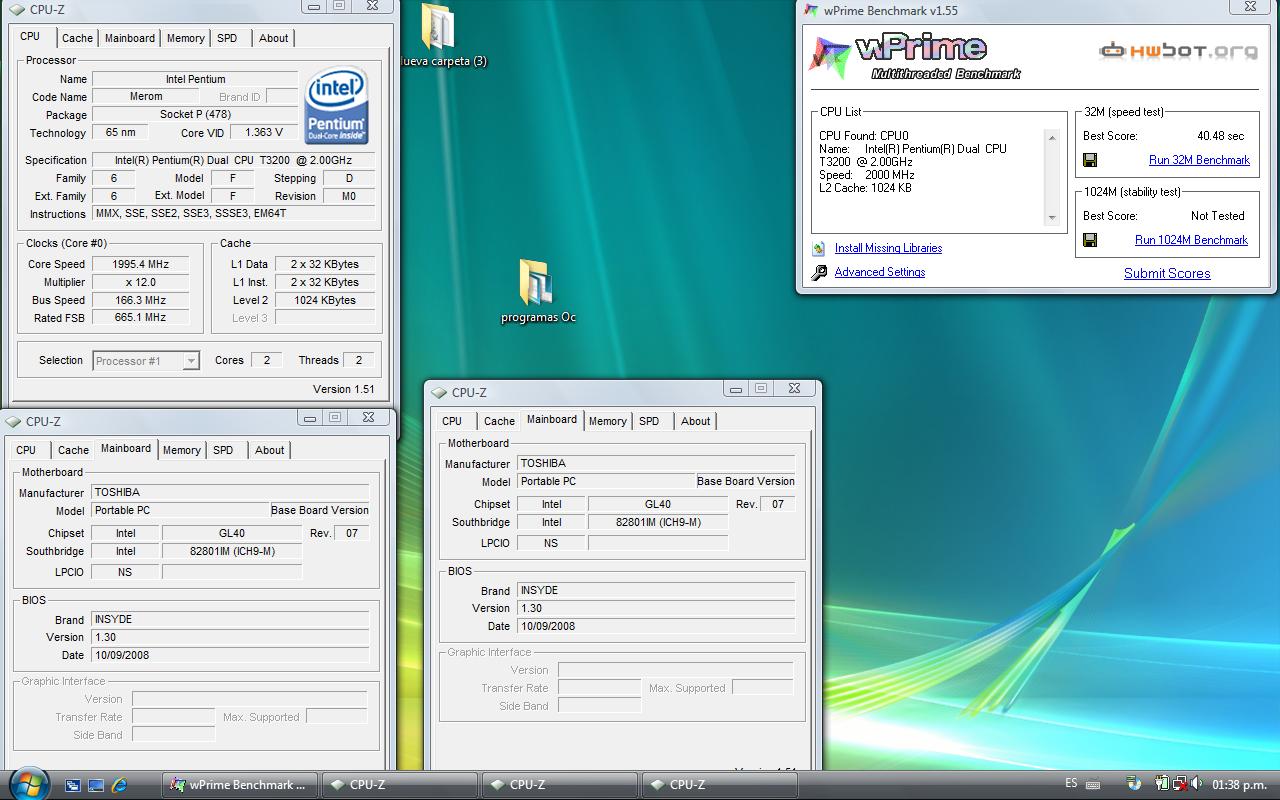Viewport: 1280px width, 800px height.
Task: Open Mainboard tab in top-left CPU-Z window
Action: pyautogui.click(x=130, y=38)
